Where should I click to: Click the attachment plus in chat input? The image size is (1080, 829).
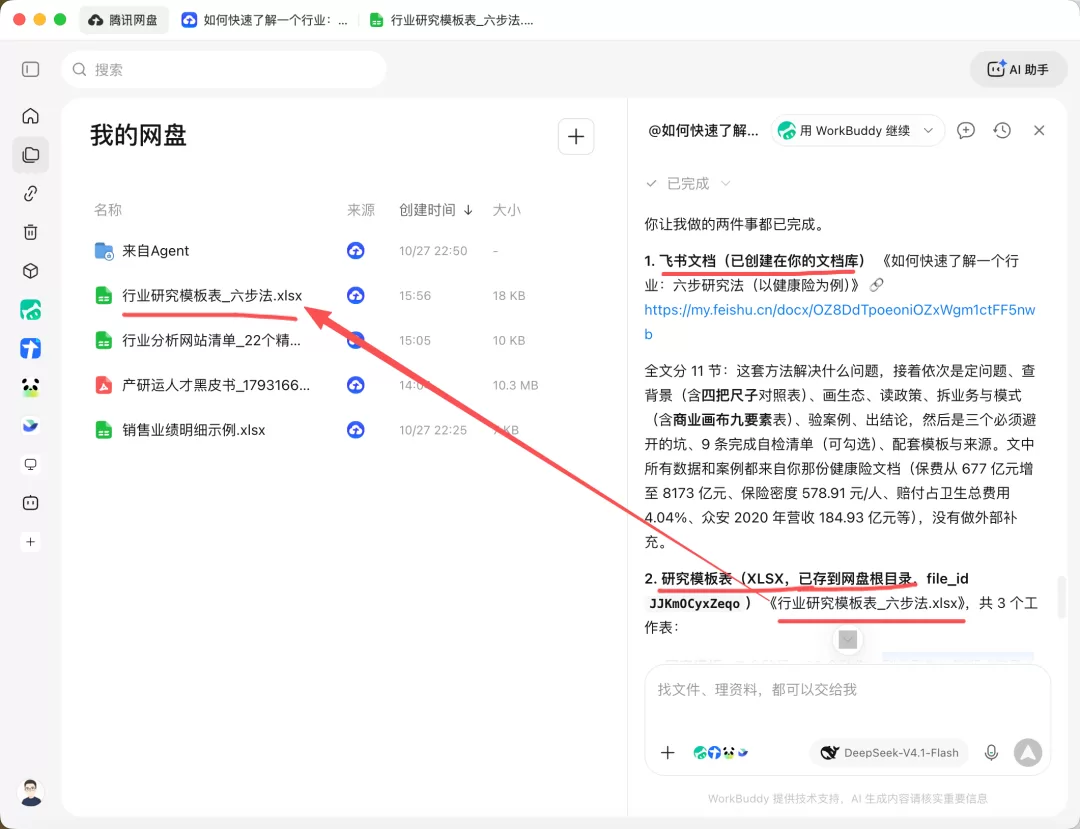point(667,753)
